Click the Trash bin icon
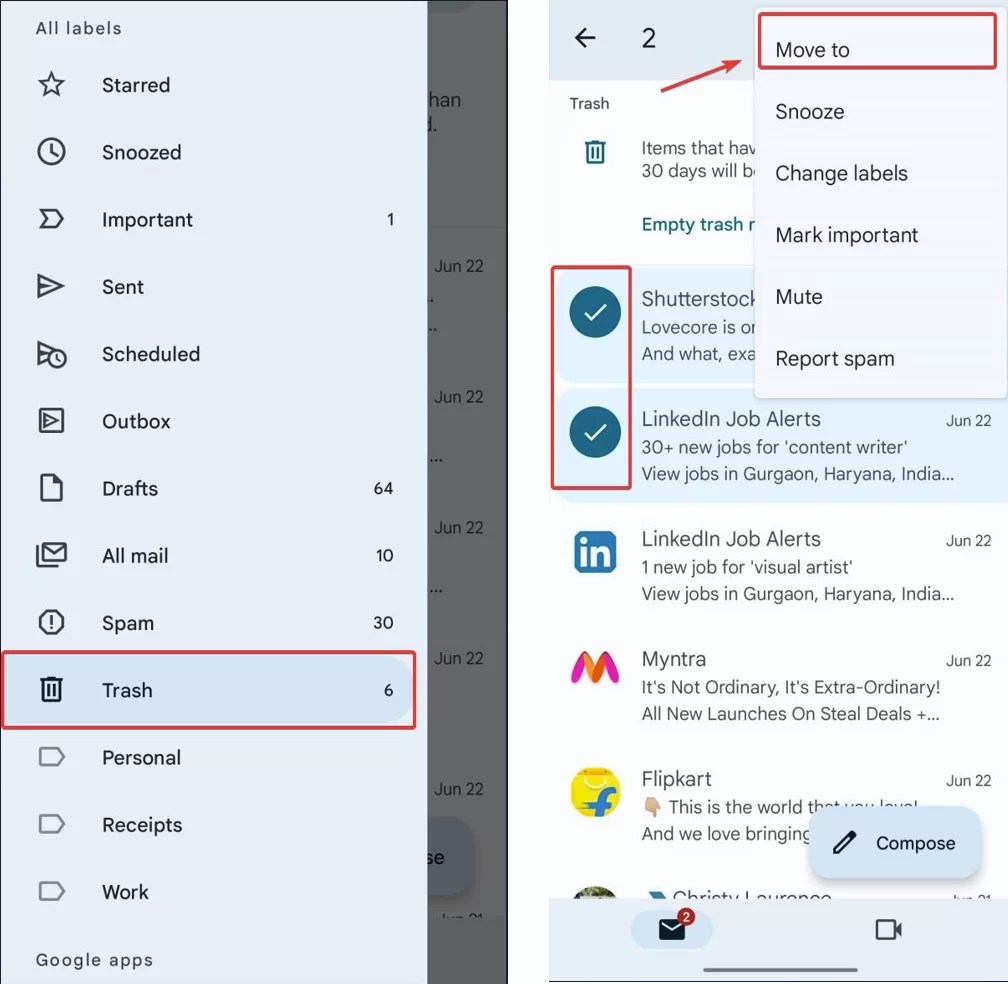 pyautogui.click(x=51, y=690)
